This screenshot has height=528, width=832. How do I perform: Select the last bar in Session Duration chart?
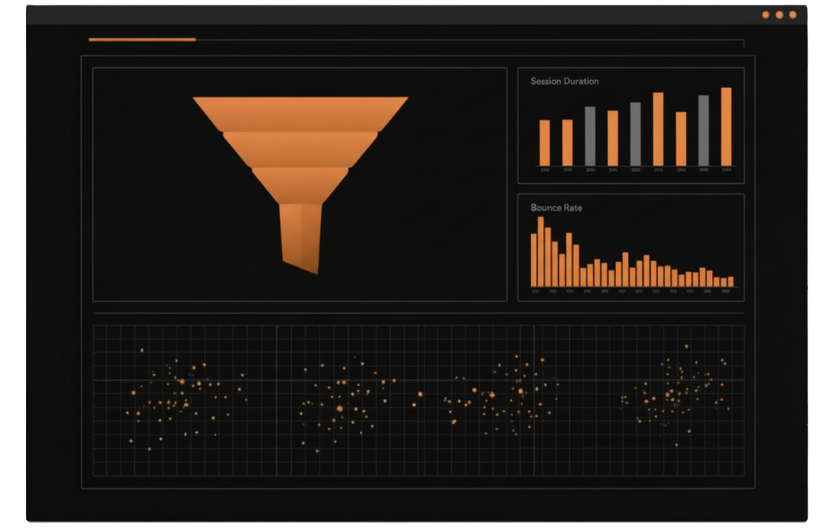click(726, 127)
